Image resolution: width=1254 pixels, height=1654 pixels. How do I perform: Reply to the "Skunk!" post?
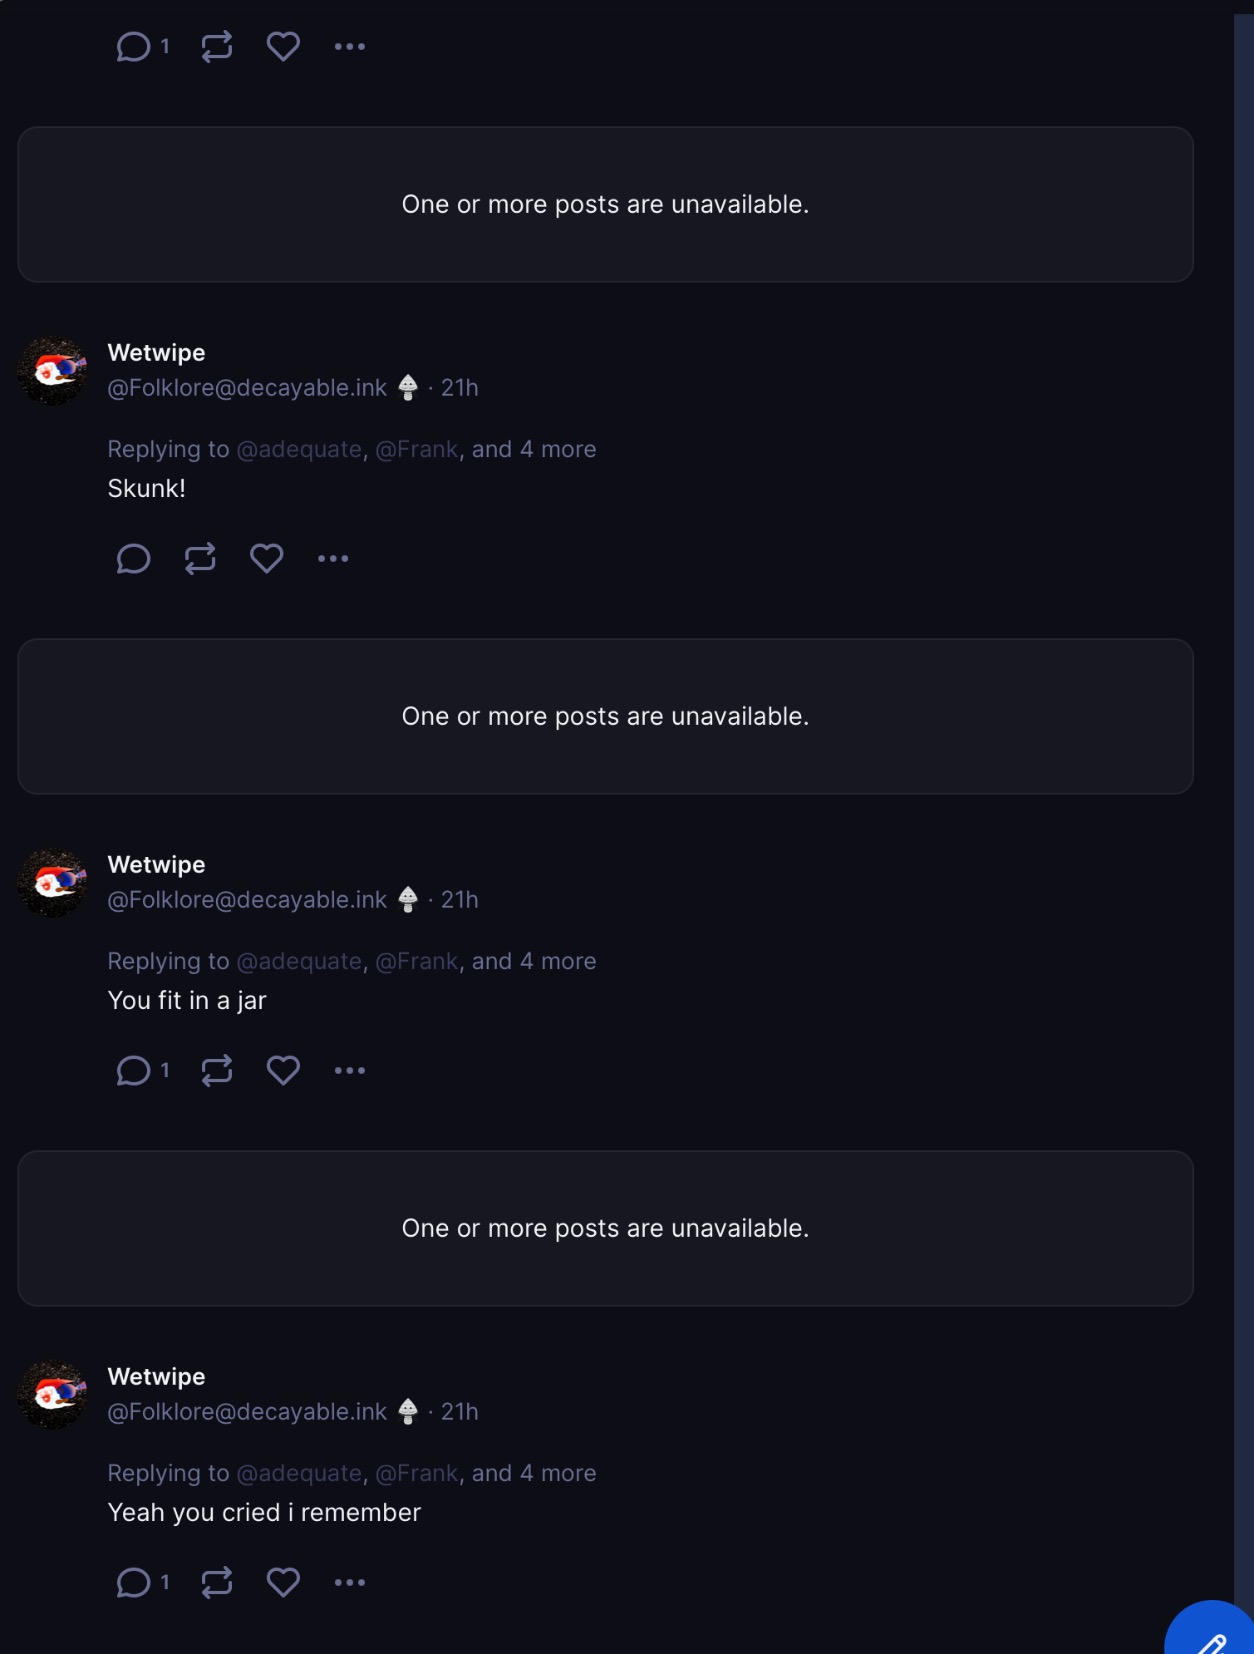(133, 558)
